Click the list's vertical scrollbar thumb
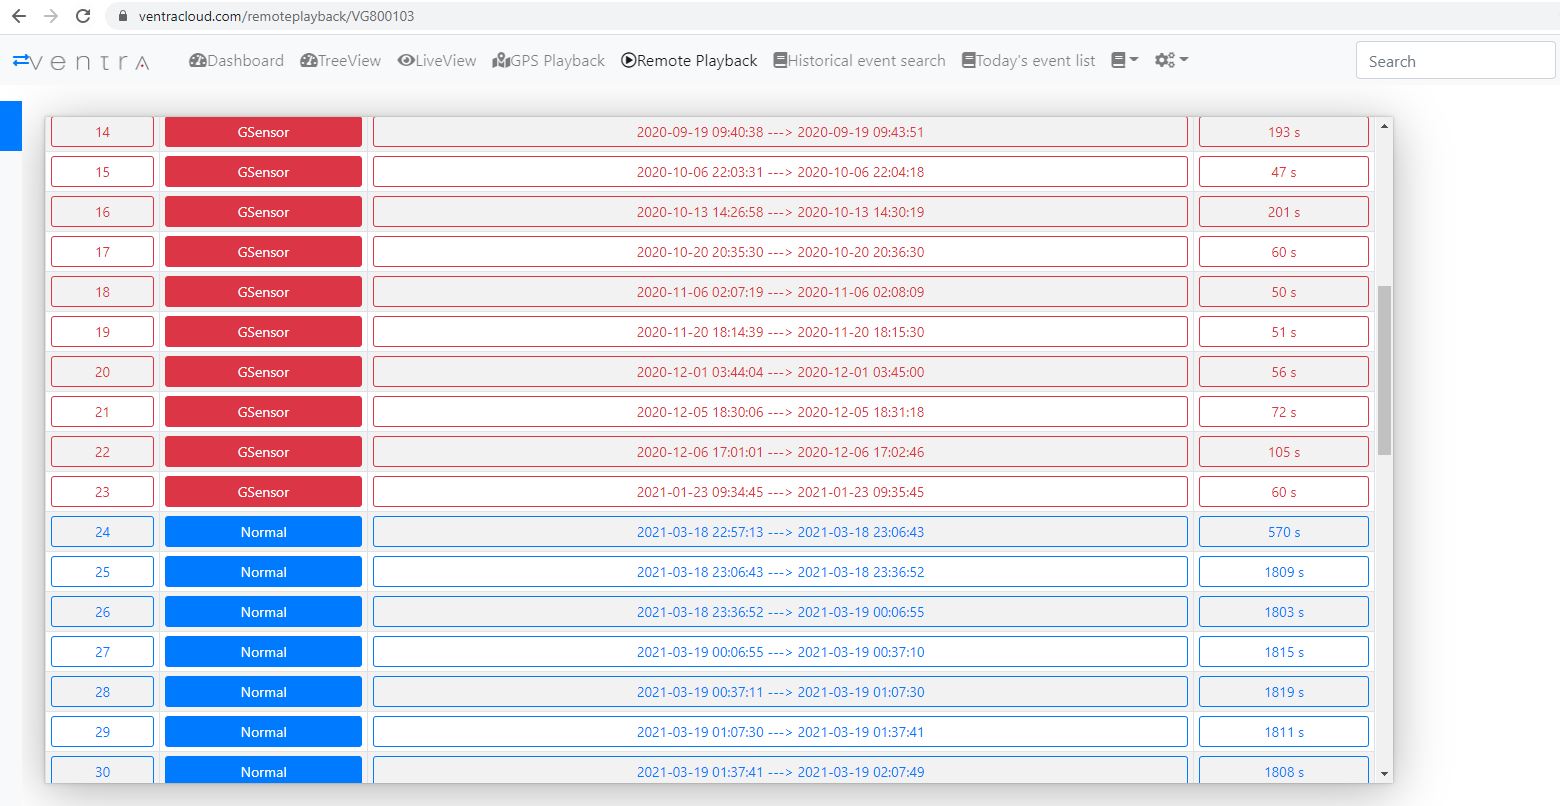Image resolution: width=1560 pixels, height=806 pixels. 1384,370
